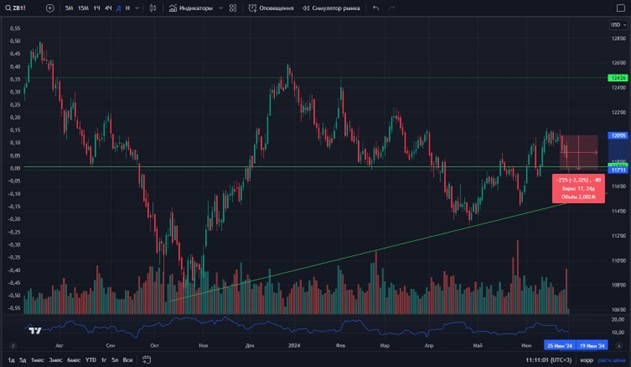Open the go-to-date calendar icon

pyautogui.click(x=146, y=360)
